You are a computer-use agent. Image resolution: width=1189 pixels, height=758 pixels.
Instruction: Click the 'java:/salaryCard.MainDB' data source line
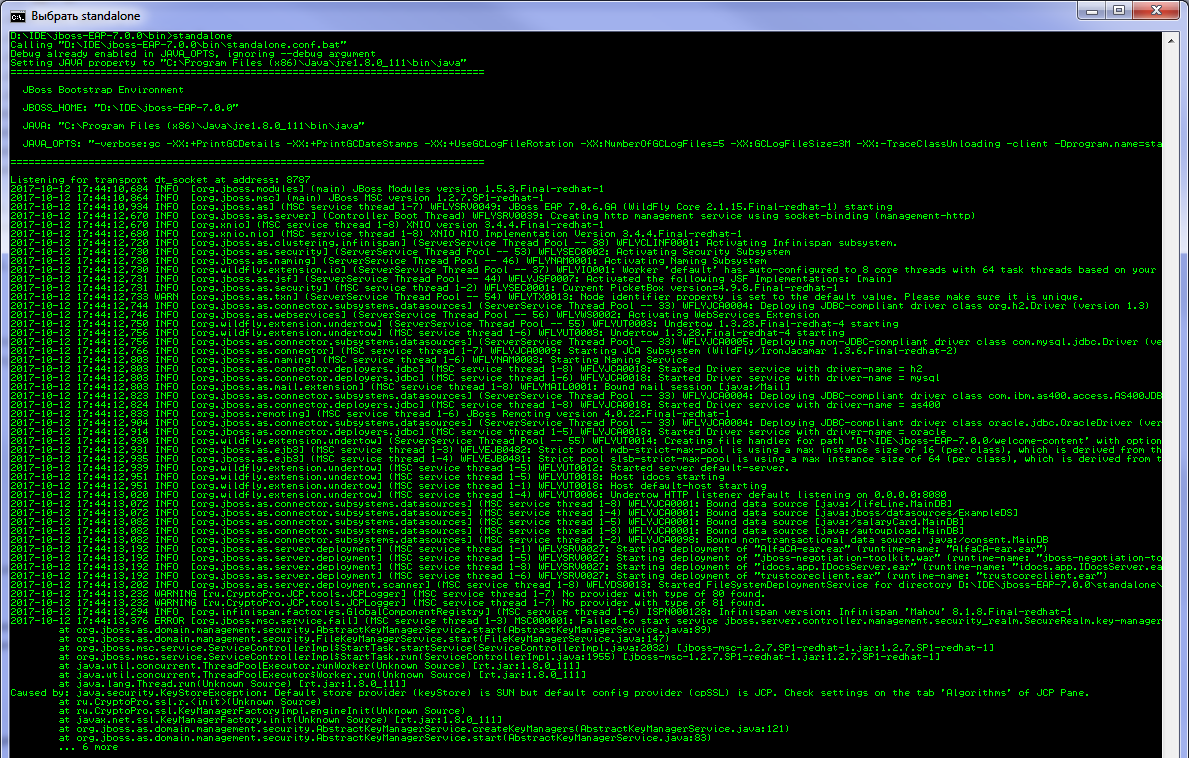pyautogui.click(x=487, y=522)
